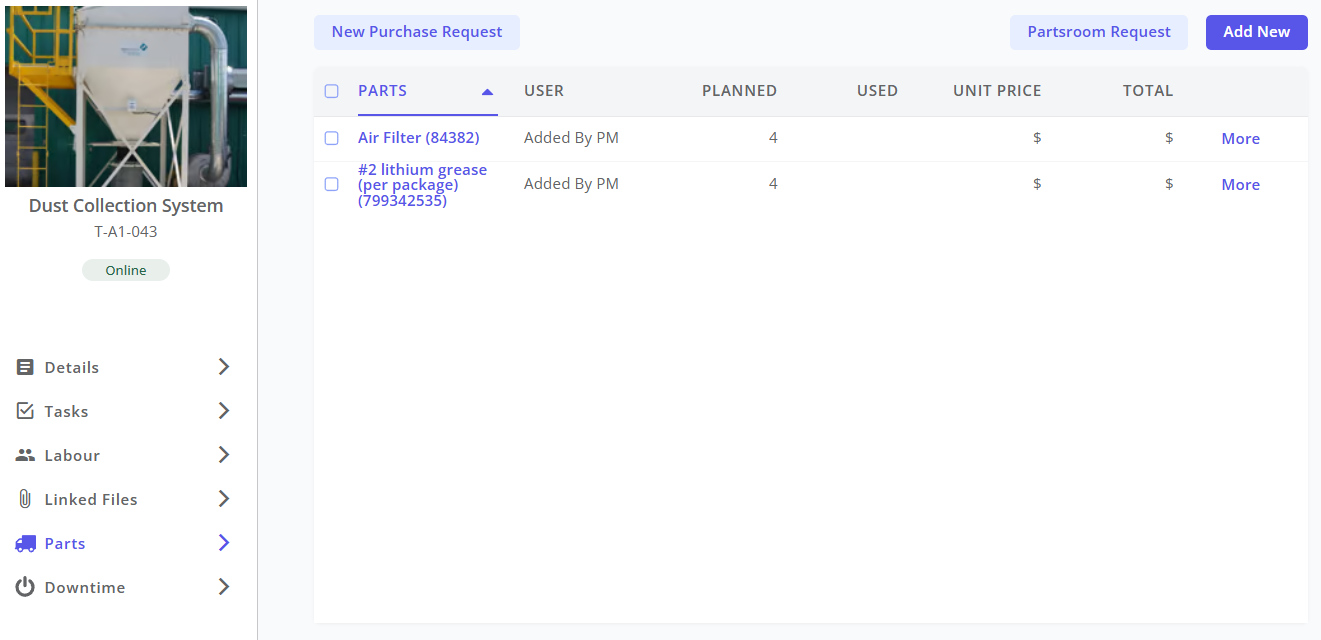Viewport: 1321px width, 640px height.
Task: Open the Tasks menu item
Action: pyautogui.click(x=124, y=411)
